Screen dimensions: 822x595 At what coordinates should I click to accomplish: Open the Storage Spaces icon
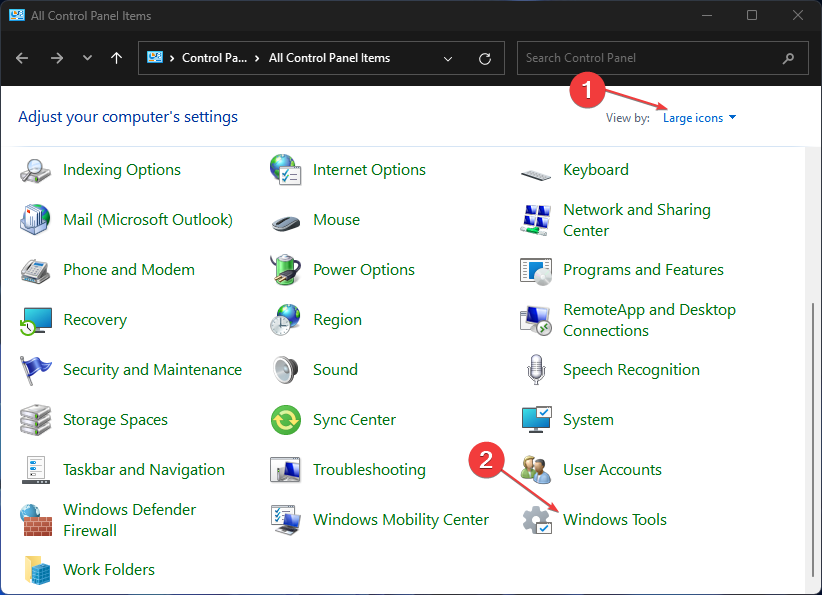pos(36,420)
